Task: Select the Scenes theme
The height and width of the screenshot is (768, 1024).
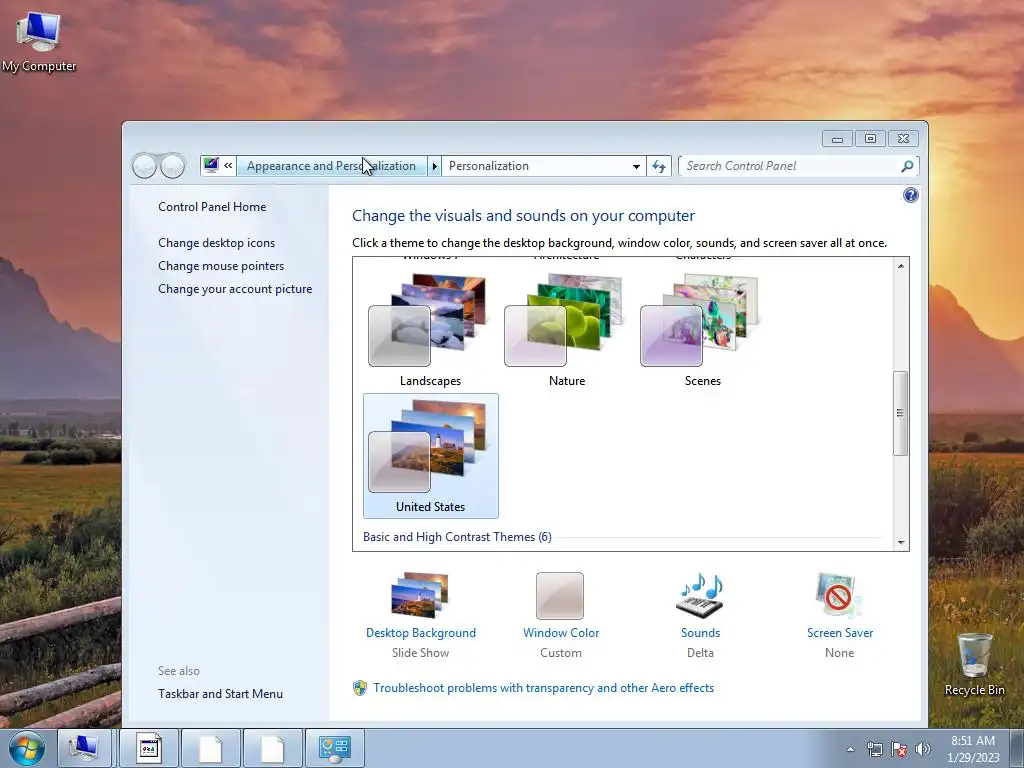Action: tap(702, 330)
